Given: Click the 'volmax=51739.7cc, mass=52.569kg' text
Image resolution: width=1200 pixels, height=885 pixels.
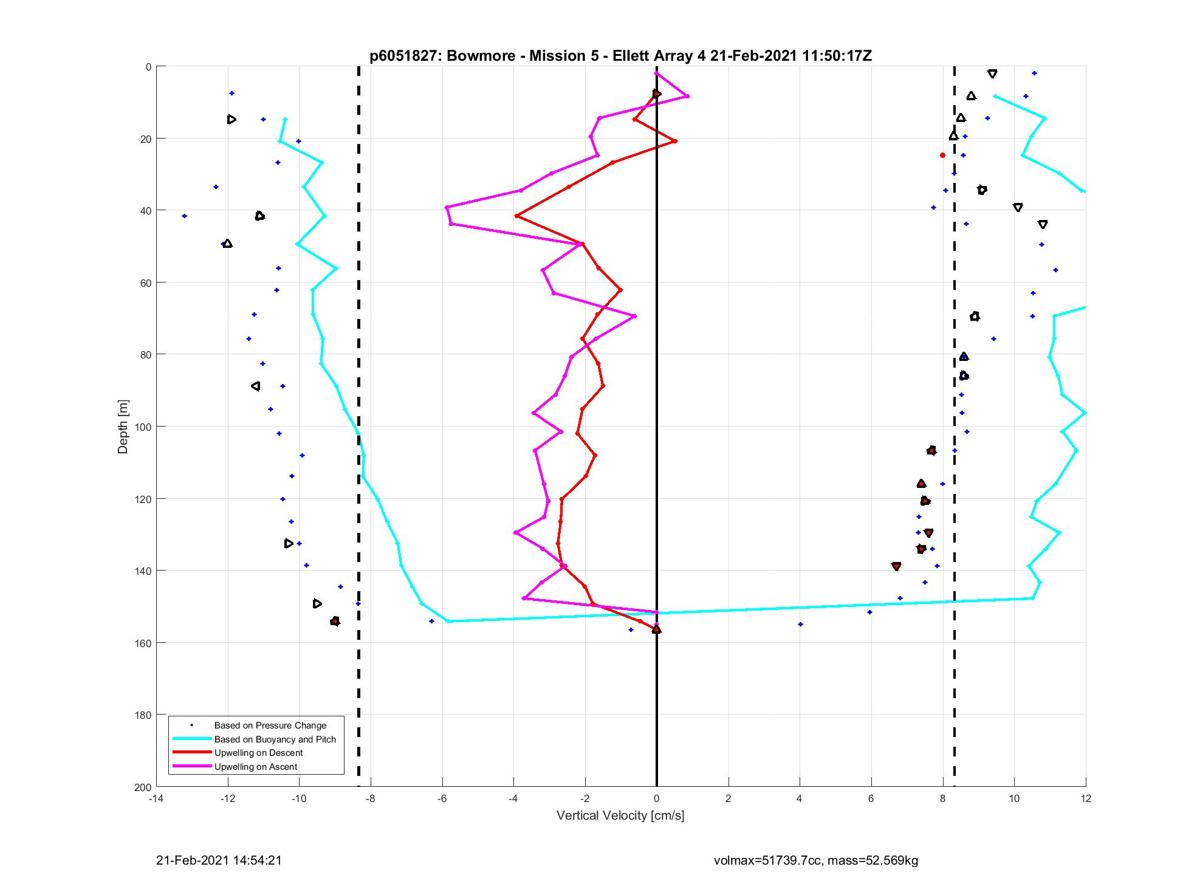Looking at the screenshot, I should tap(816, 860).
